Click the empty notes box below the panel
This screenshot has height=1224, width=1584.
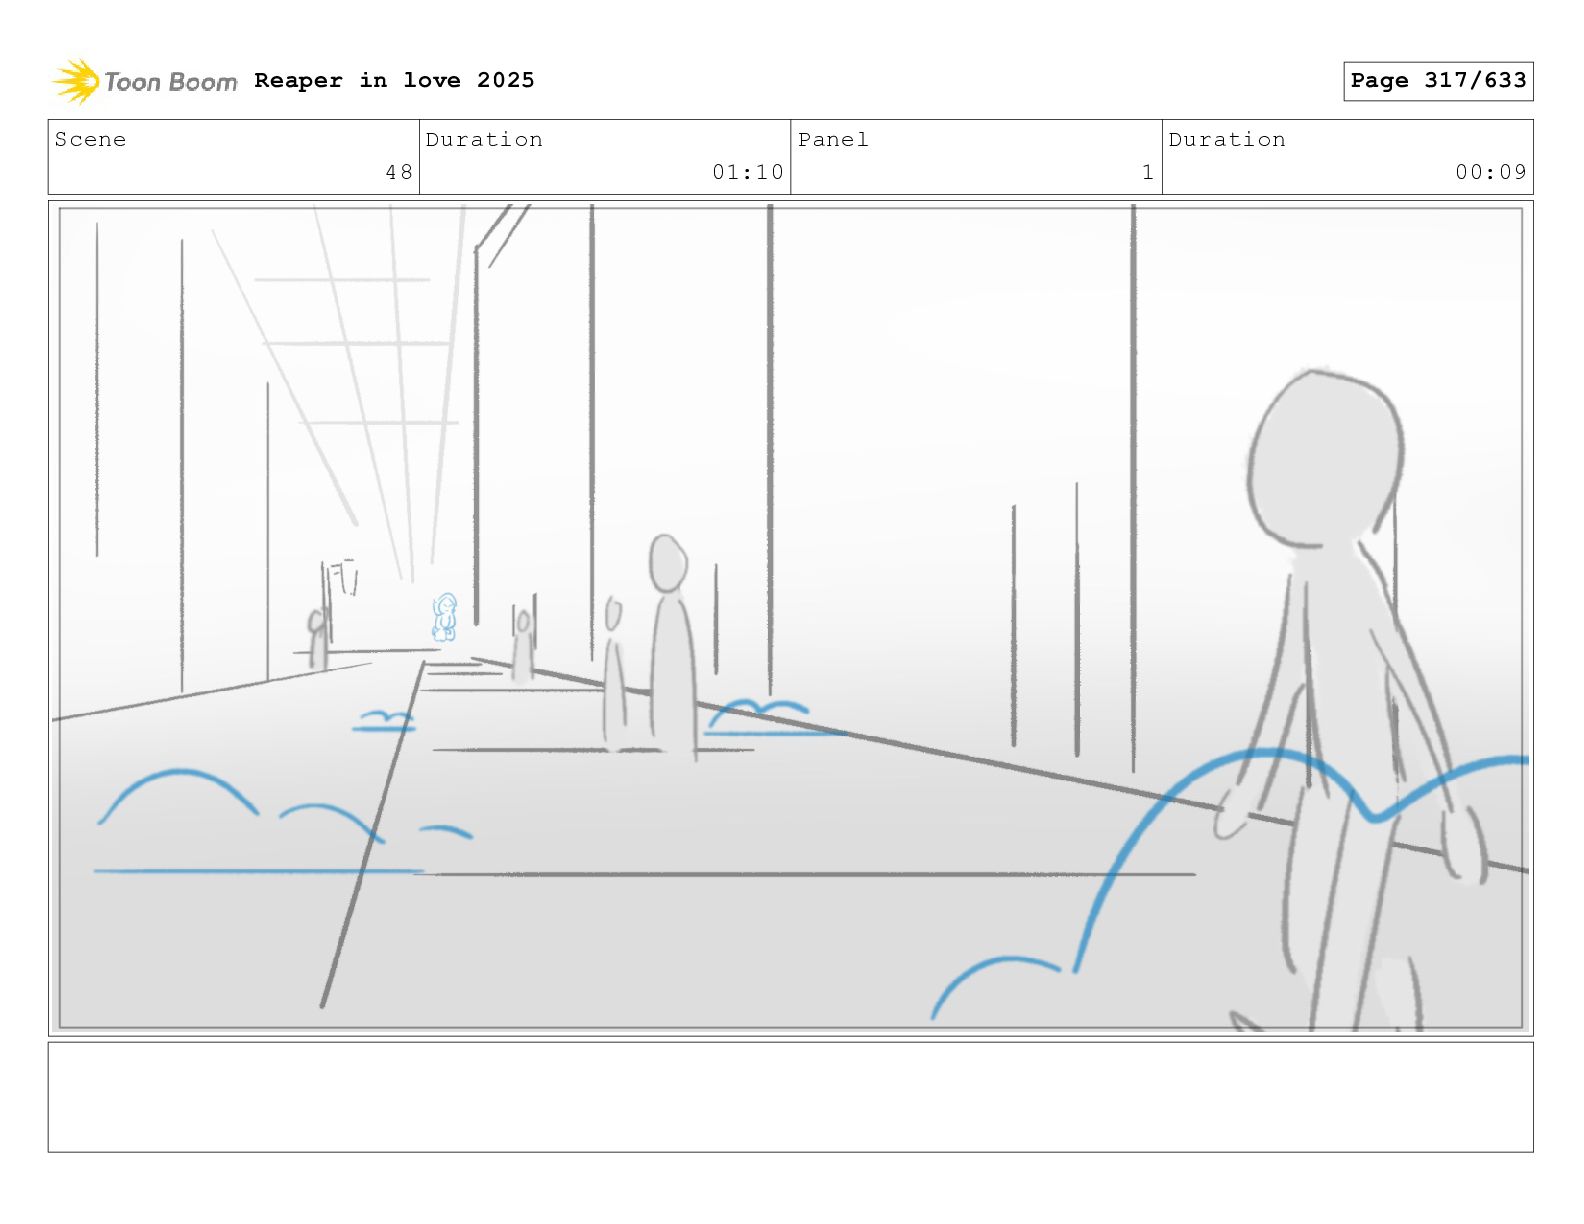pyautogui.click(x=790, y=1097)
